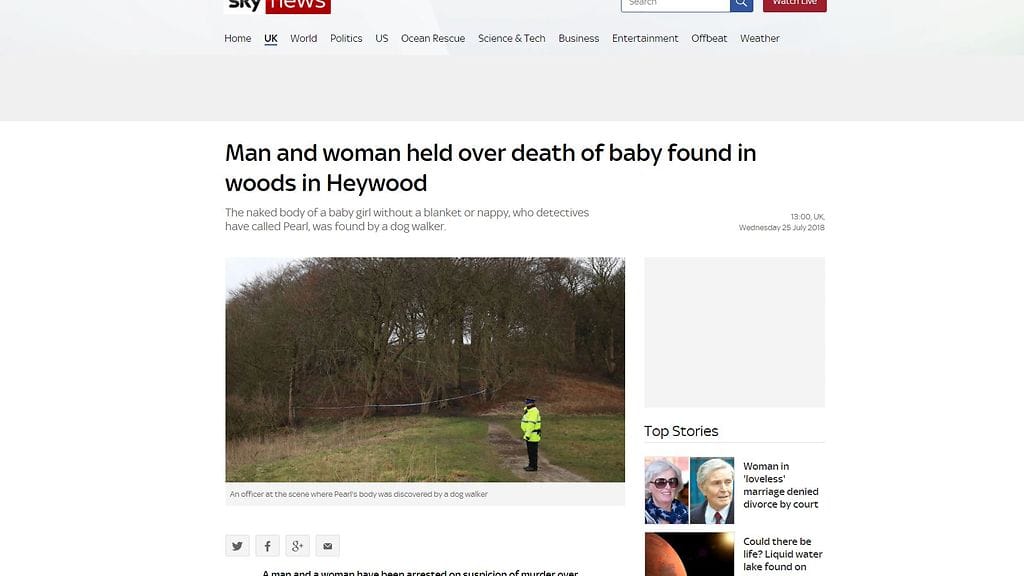Open 'loveless' marriage divorce story link
This screenshot has height=576, width=1024.
point(780,485)
